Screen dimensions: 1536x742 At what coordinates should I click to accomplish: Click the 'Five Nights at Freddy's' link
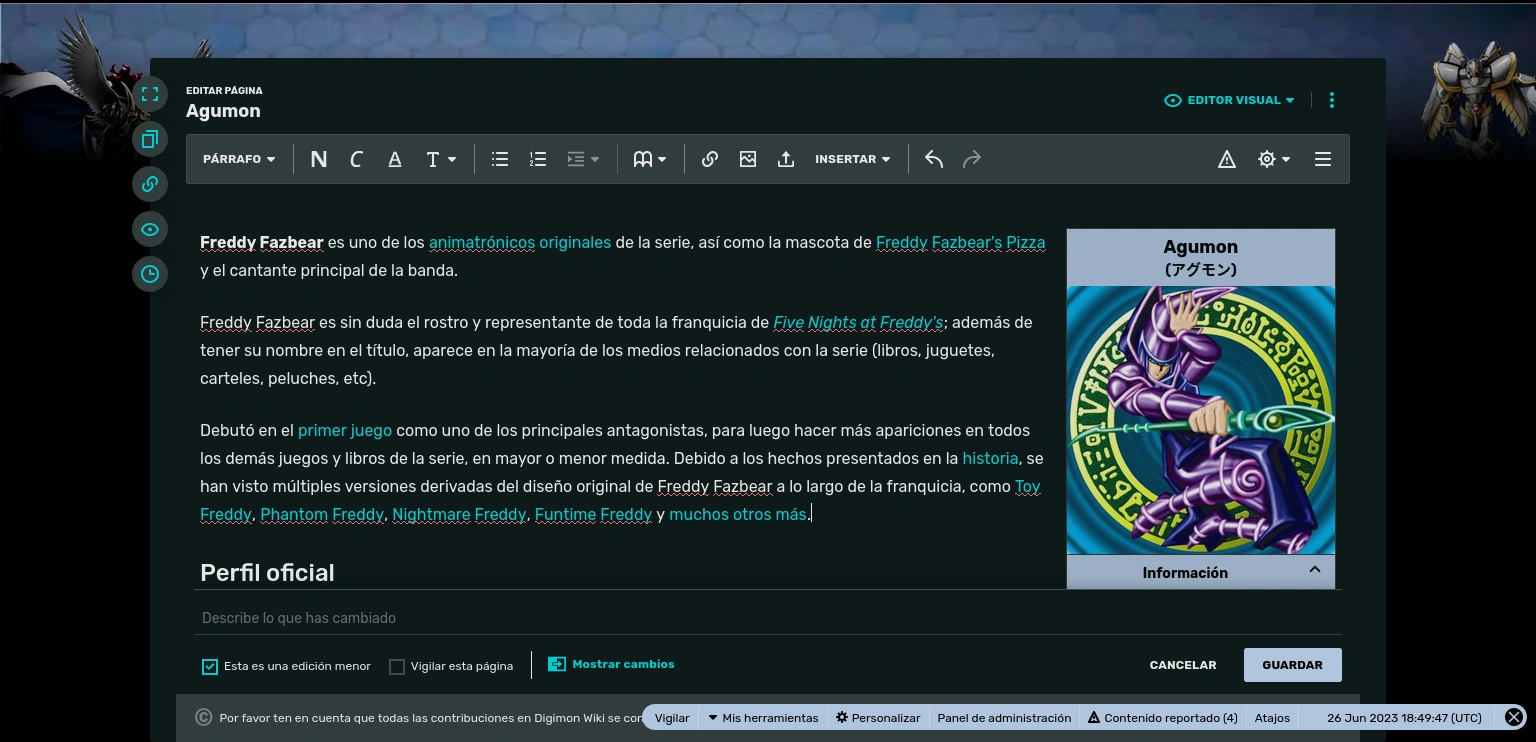859,322
